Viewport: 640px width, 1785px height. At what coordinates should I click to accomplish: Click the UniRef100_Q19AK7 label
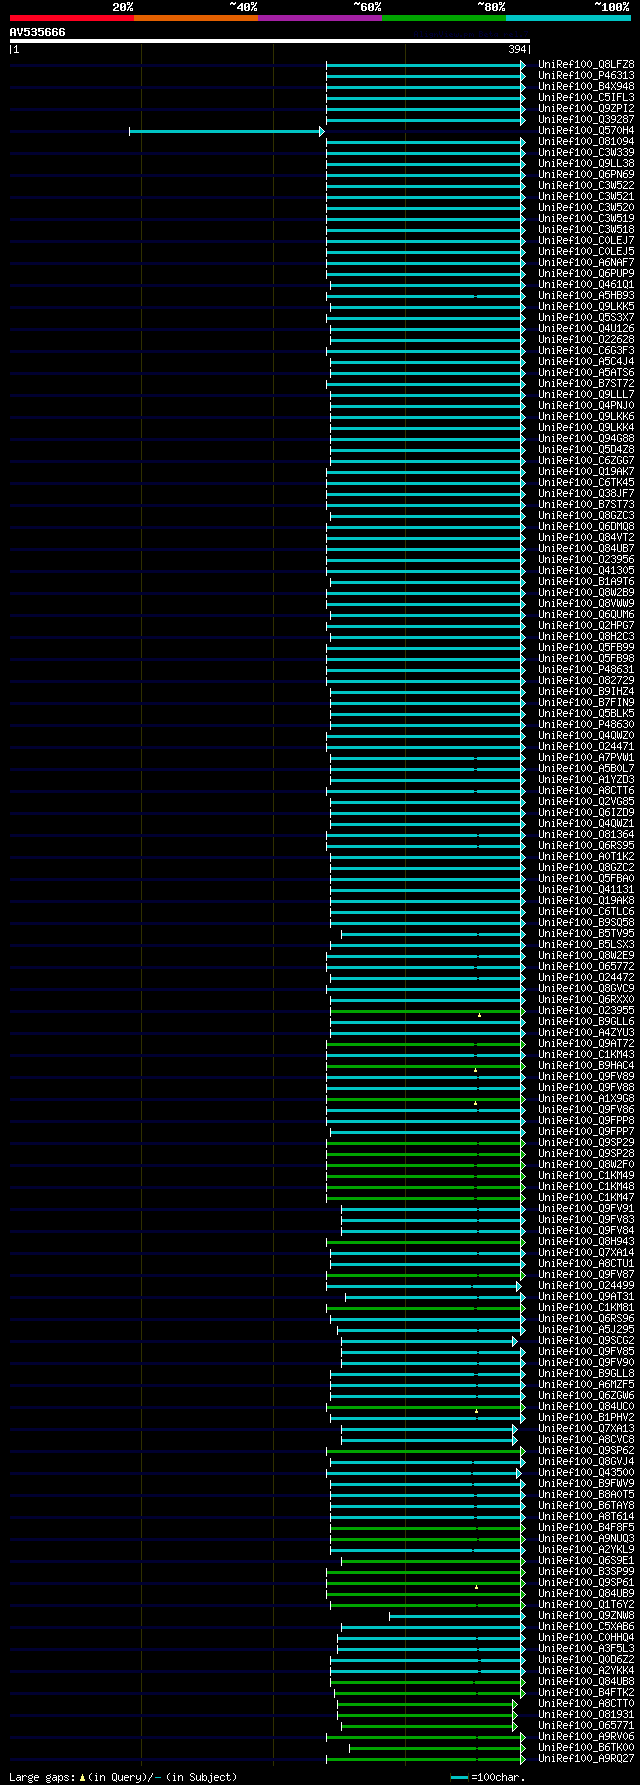(x=586, y=471)
